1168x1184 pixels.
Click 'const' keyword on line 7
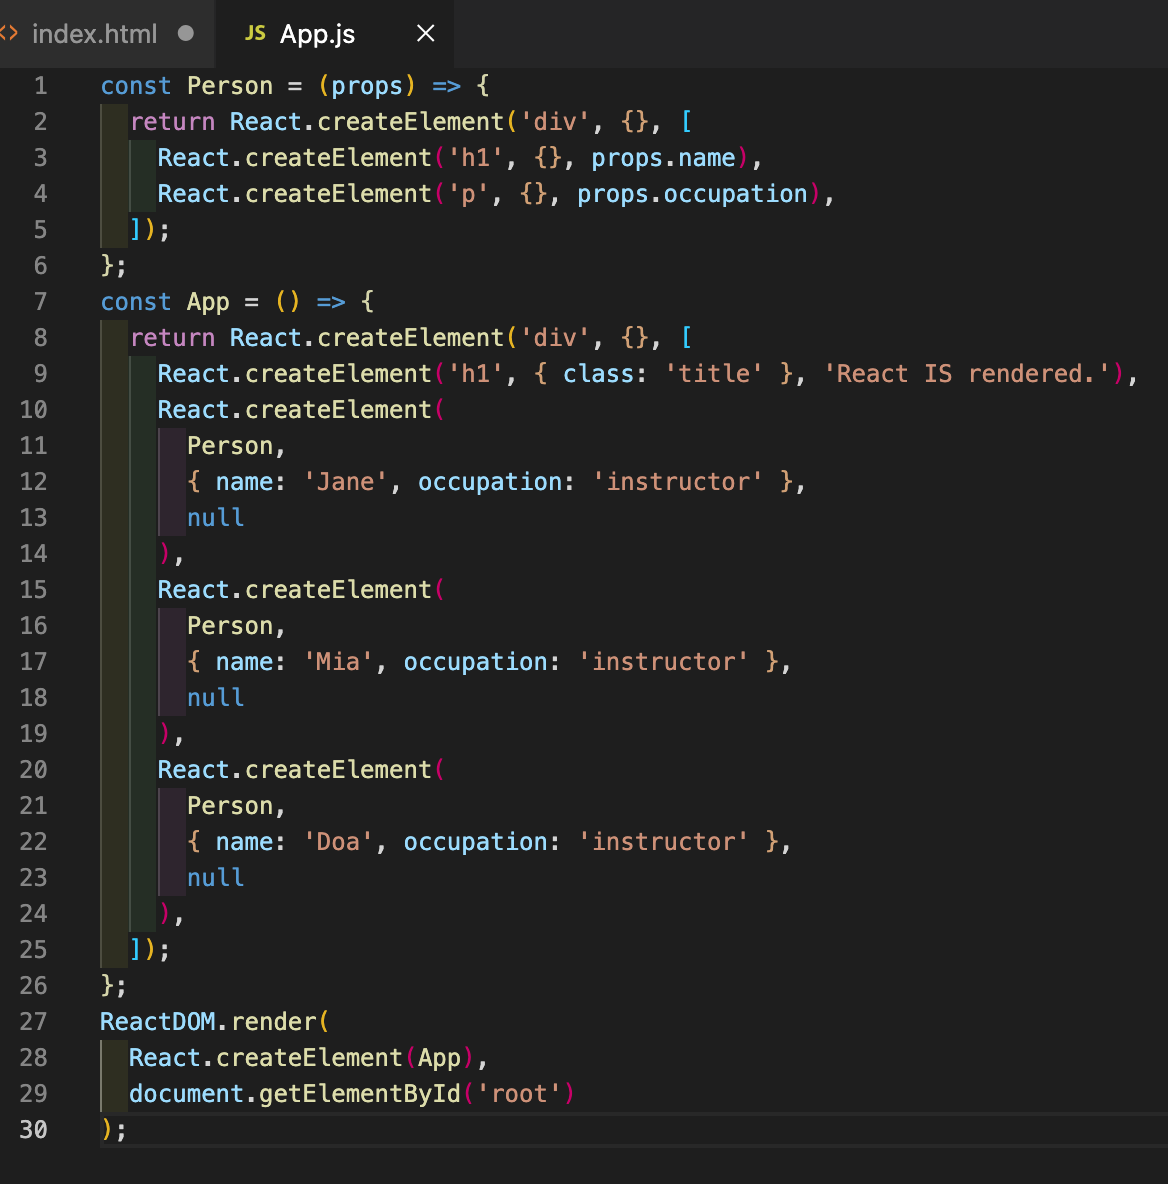tap(136, 301)
